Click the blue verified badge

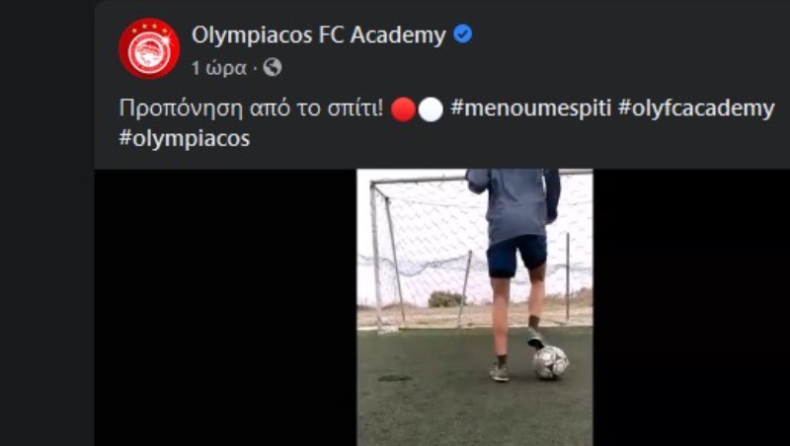[463, 35]
